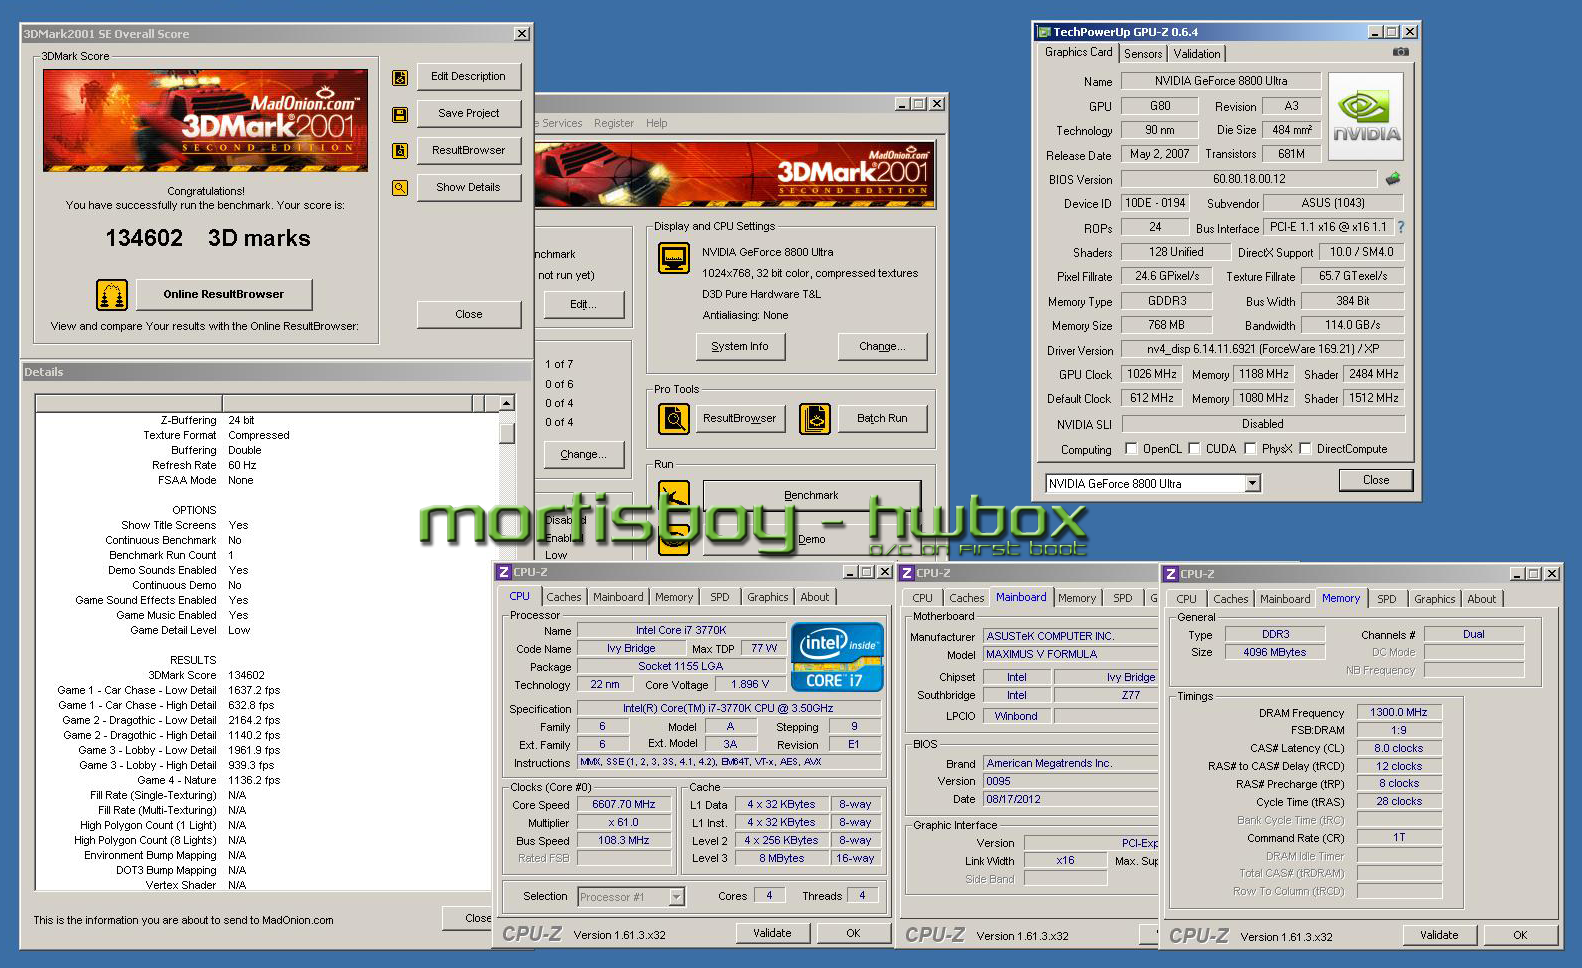Click the Batch Run button

882,418
